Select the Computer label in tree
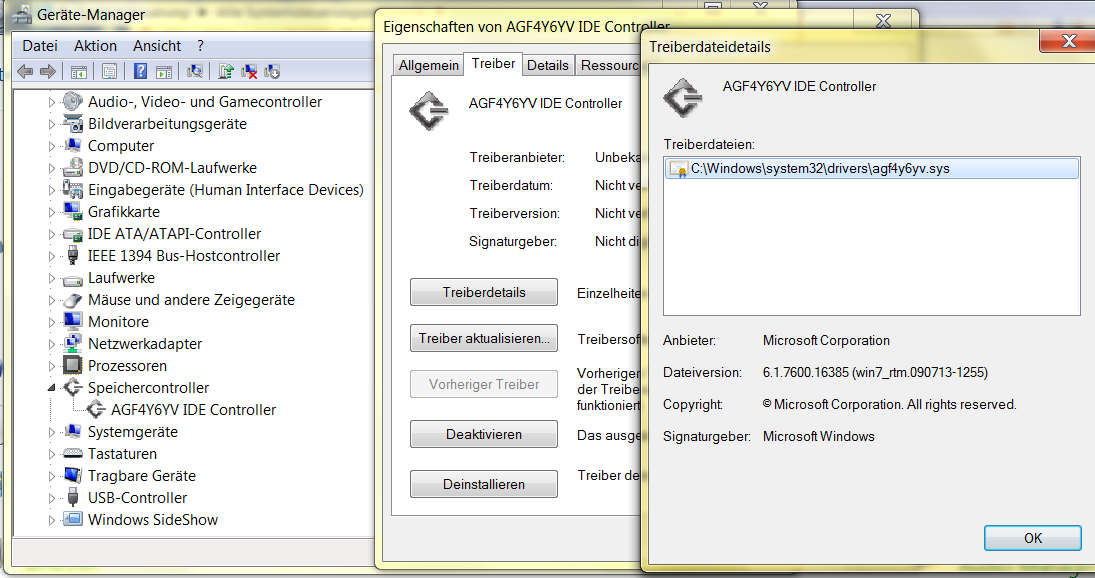Image resolution: width=1095 pixels, height=578 pixels. pos(121,146)
